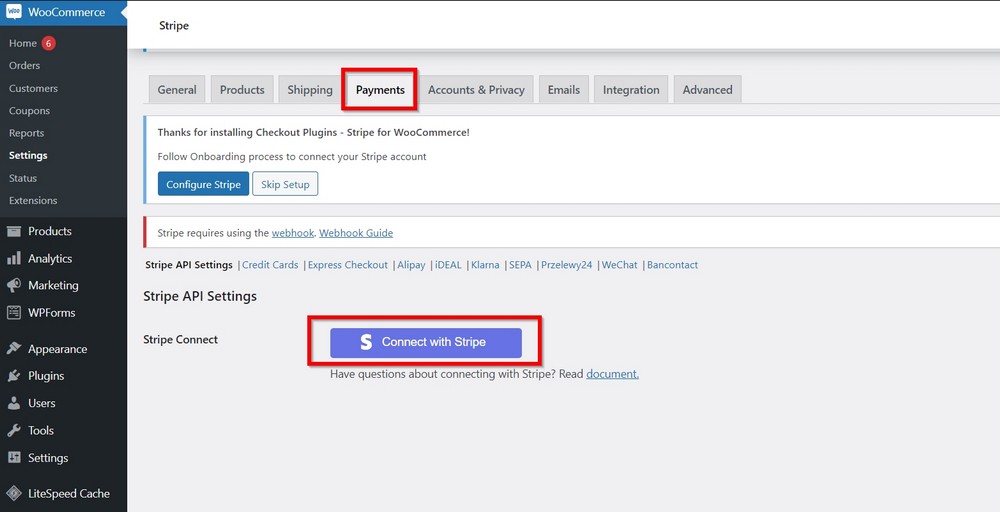Screen dimensions: 1000x512
Task: Open the Klarna payment section
Action: pos(485,265)
